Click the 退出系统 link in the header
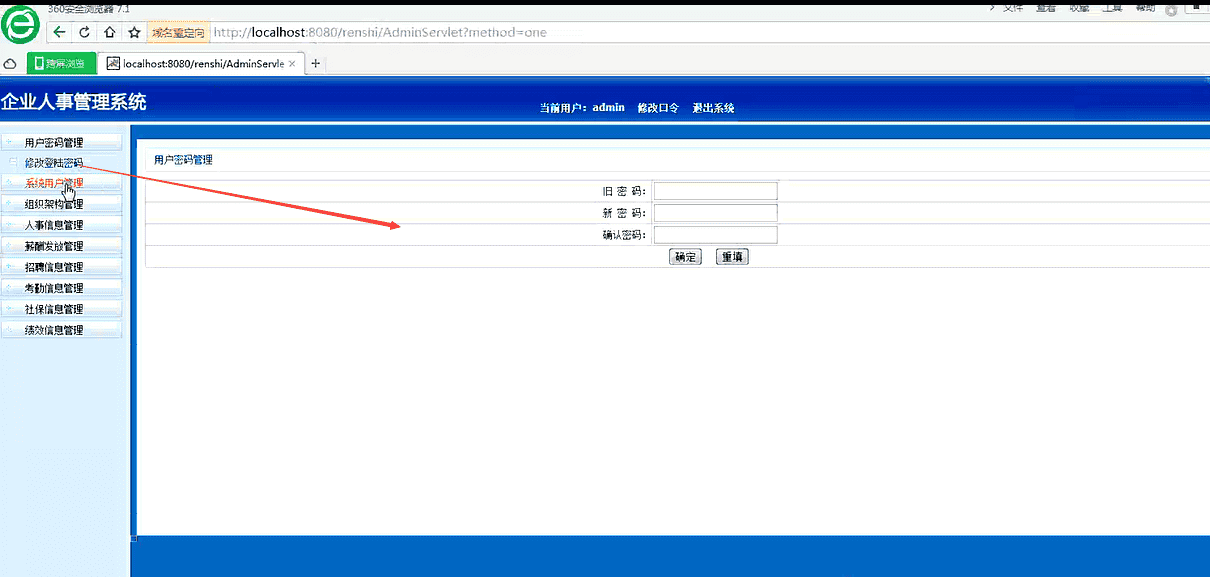This screenshot has width=1210, height=577. (x=713, y=108)
